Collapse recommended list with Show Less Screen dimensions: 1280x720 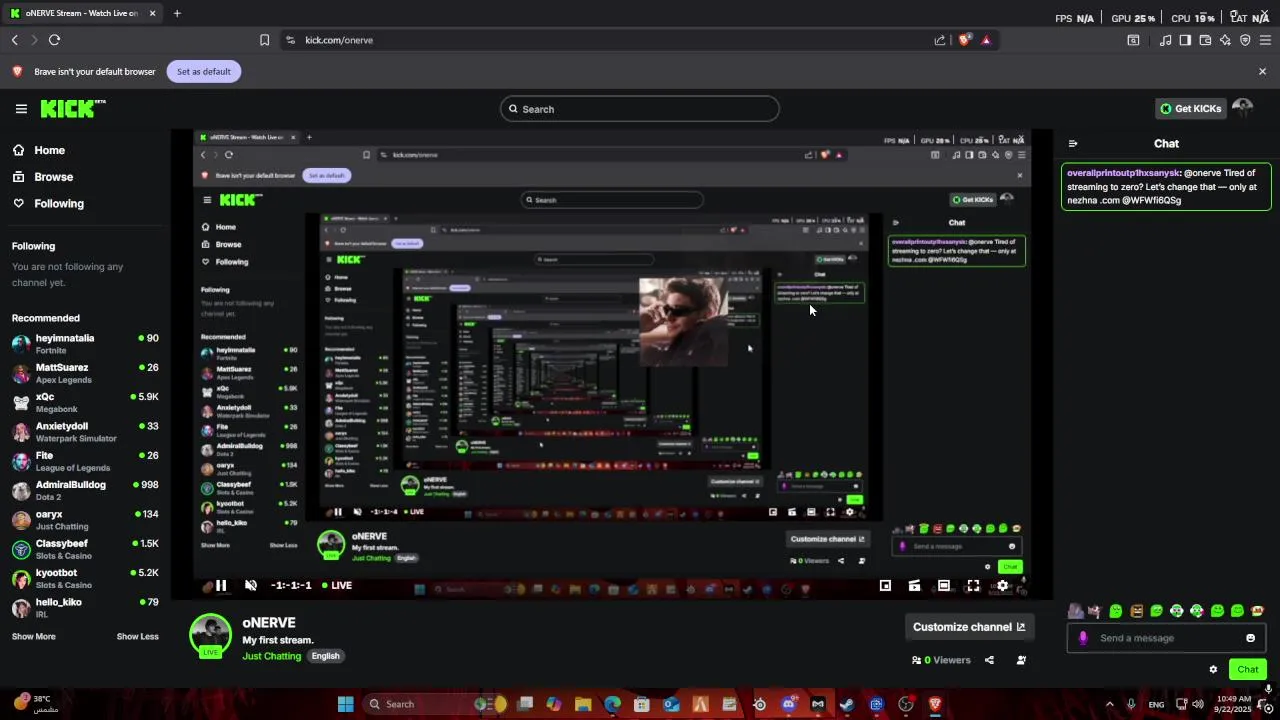pos(137,637)
